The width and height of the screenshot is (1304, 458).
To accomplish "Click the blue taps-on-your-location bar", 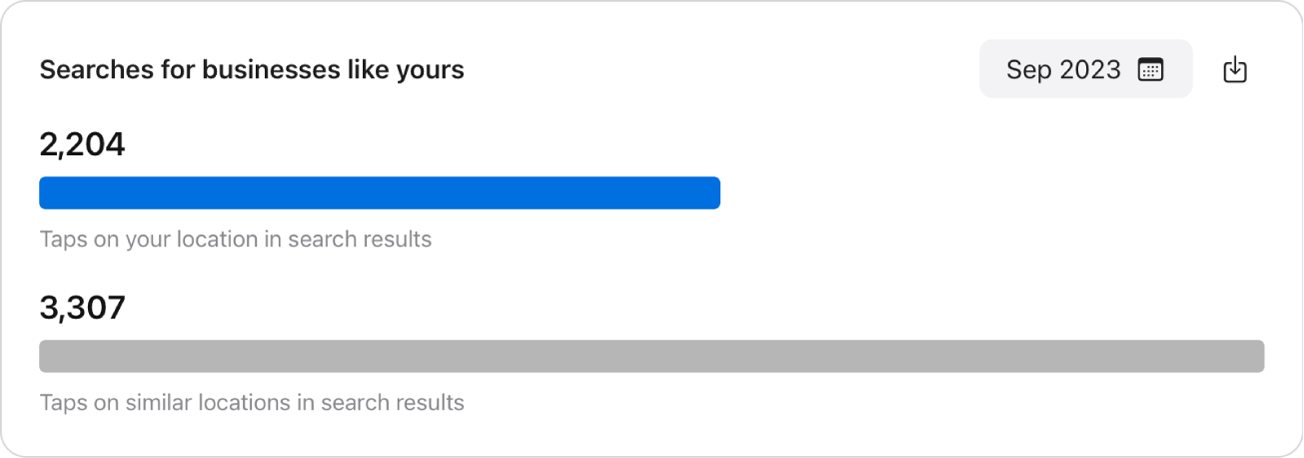I will (x=379, y=193).
